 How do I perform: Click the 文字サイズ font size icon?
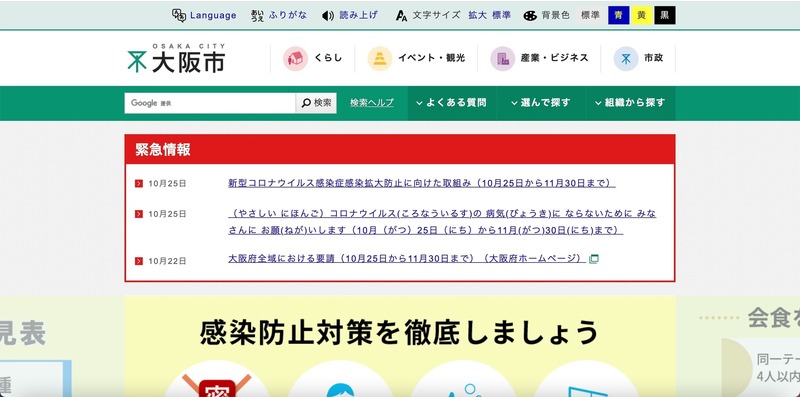pos(402,16)
